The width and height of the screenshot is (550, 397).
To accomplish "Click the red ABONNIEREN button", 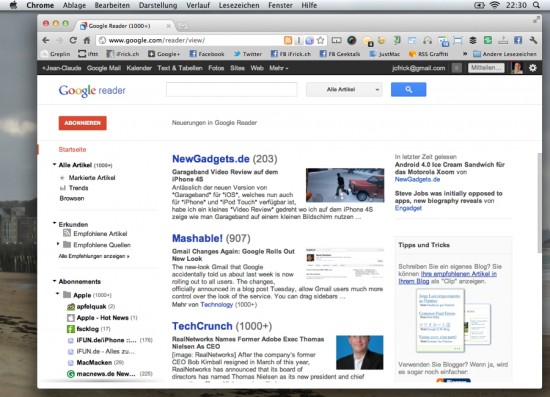I will click(x=82, y=123).
